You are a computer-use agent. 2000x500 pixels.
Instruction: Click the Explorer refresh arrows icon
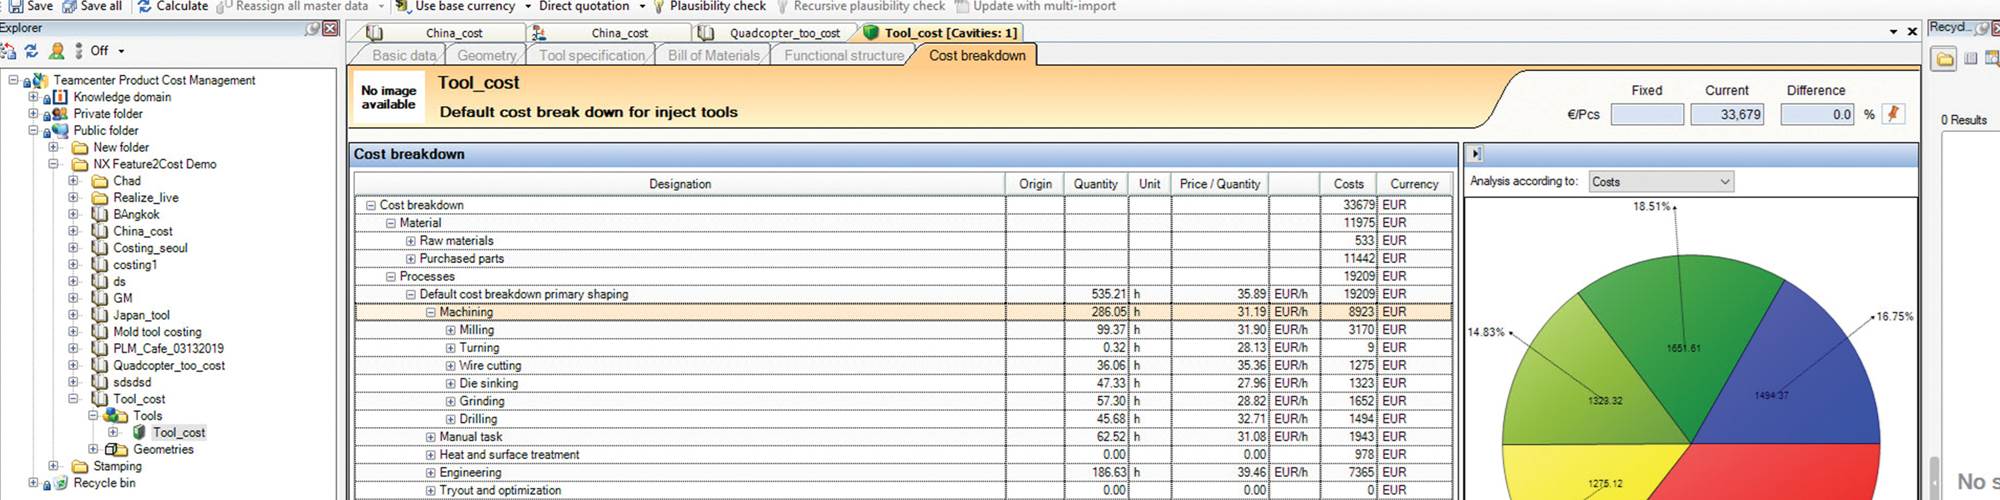point(31,51)
